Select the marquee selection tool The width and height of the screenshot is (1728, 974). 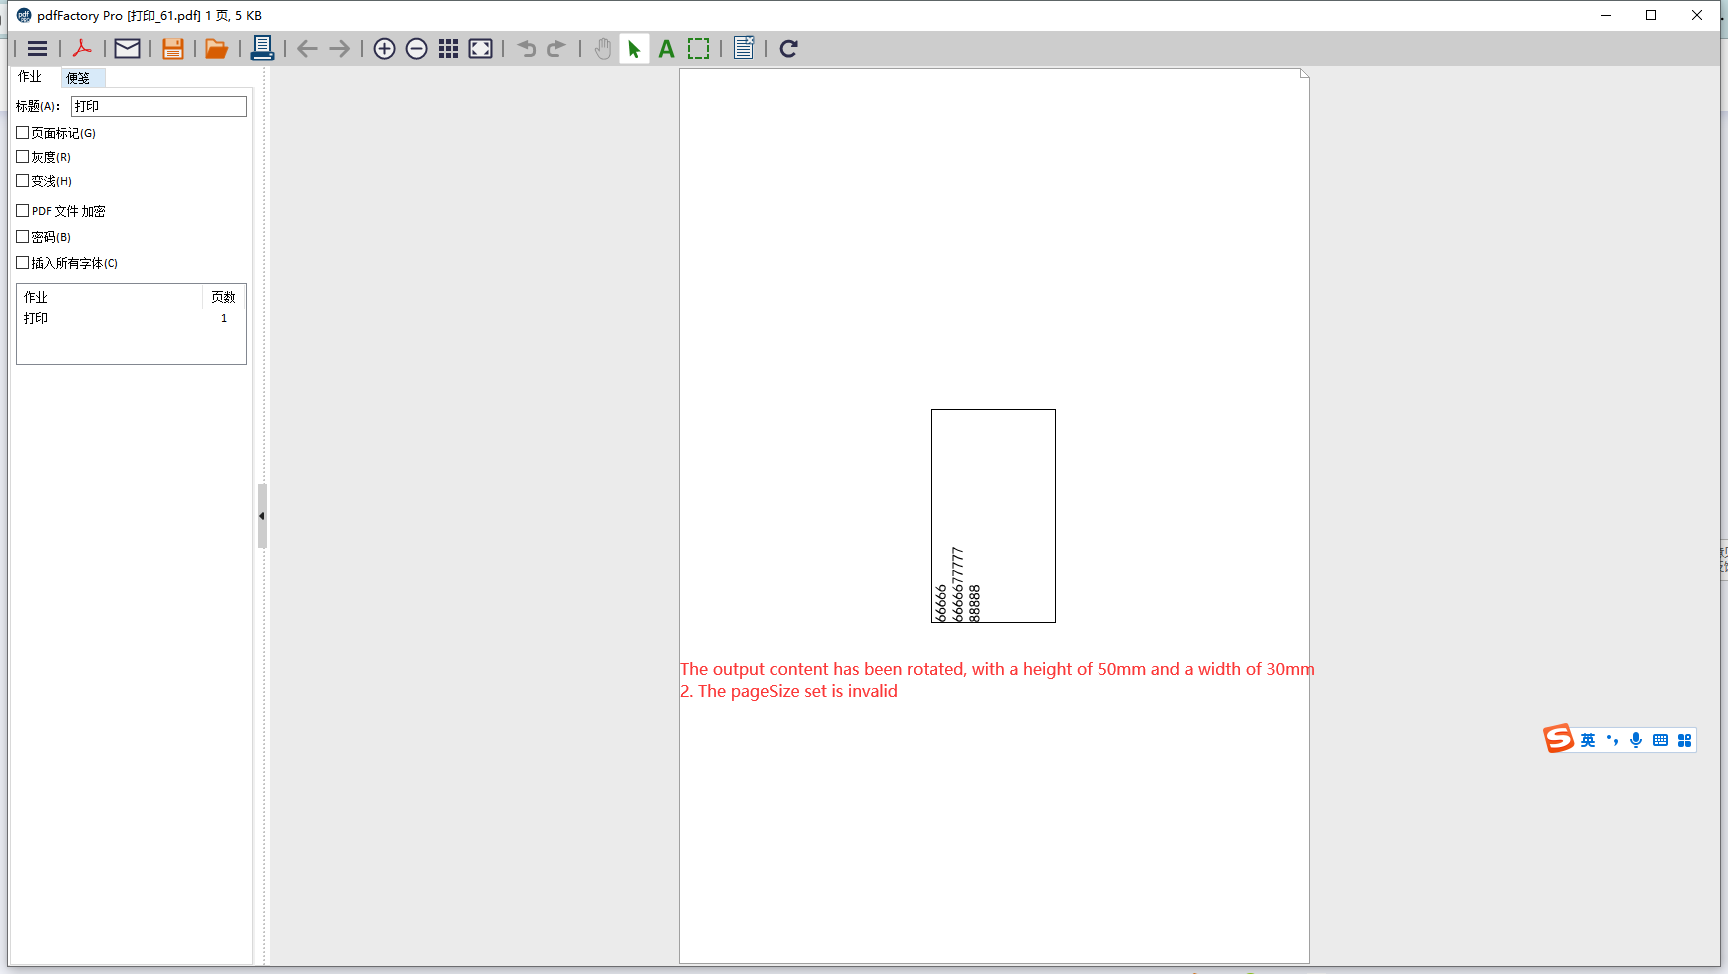(x=698, y=48)
